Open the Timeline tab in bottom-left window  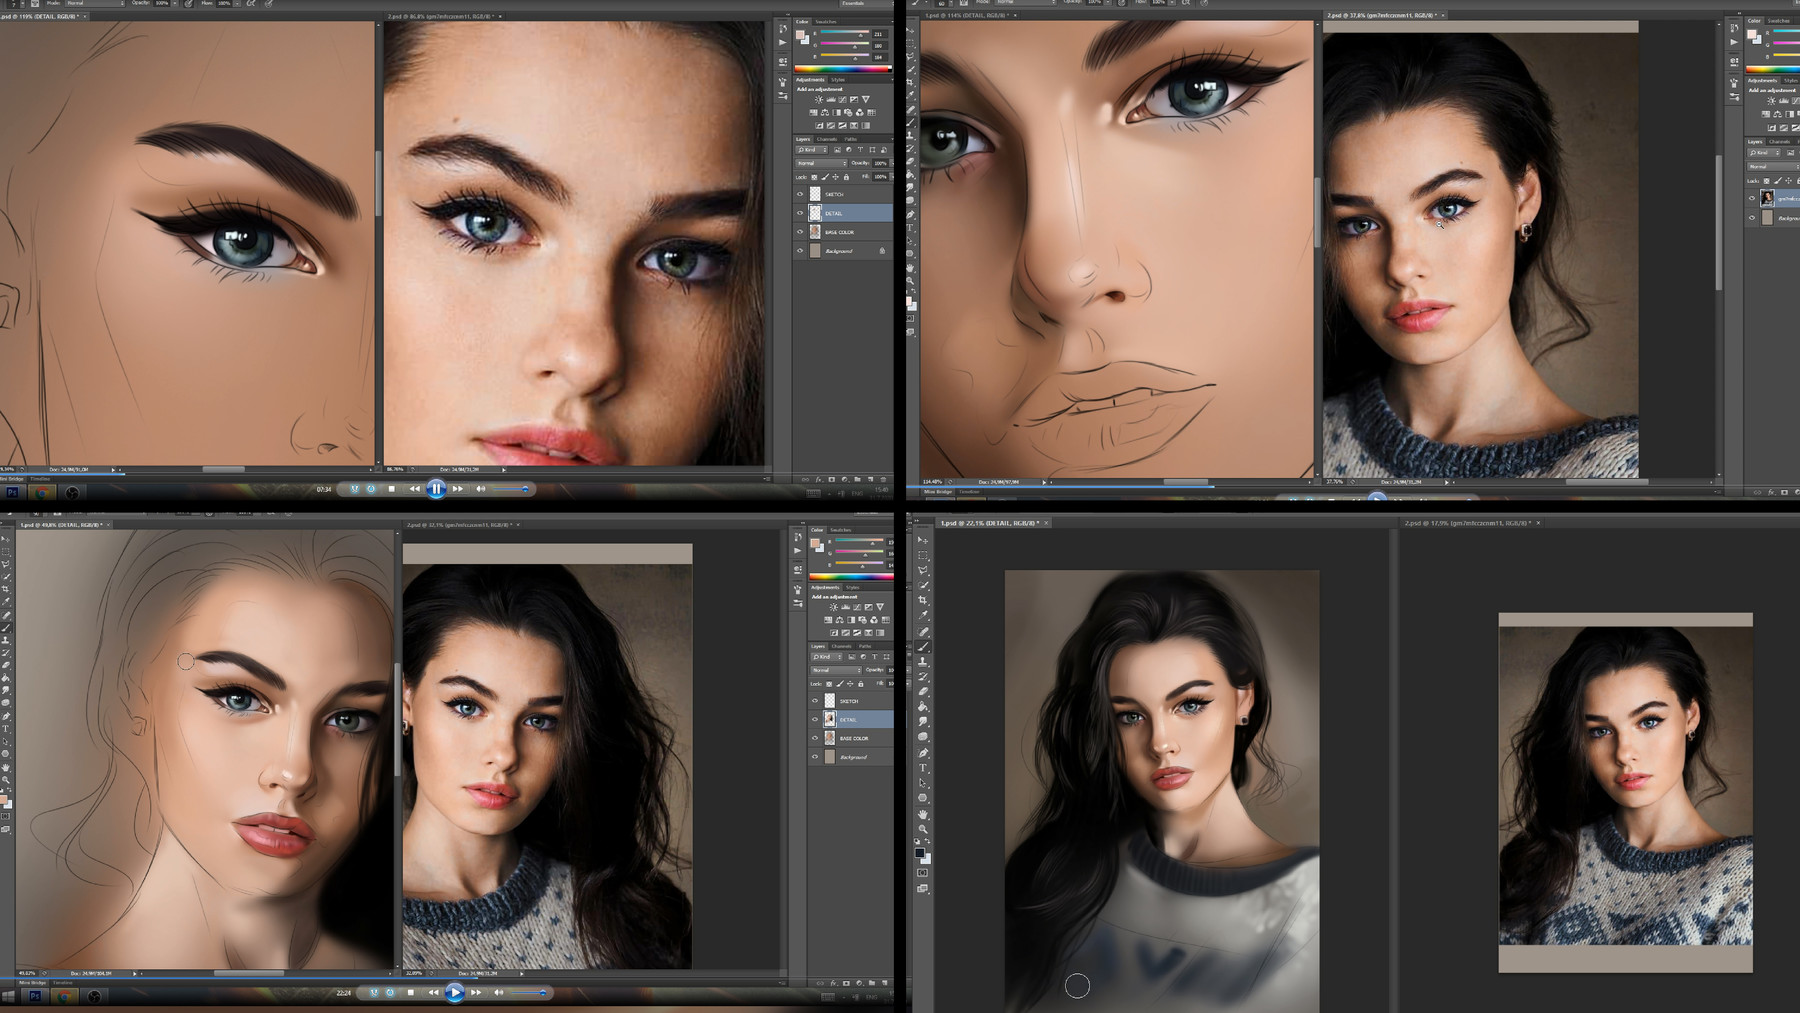coord(62,982)
